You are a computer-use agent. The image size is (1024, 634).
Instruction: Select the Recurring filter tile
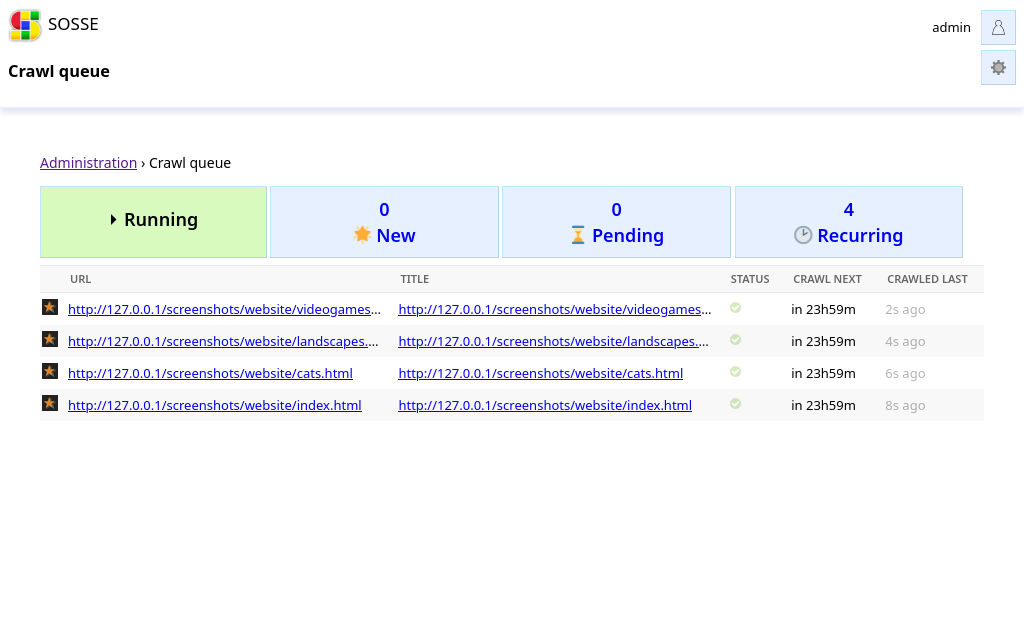(848, 222)
